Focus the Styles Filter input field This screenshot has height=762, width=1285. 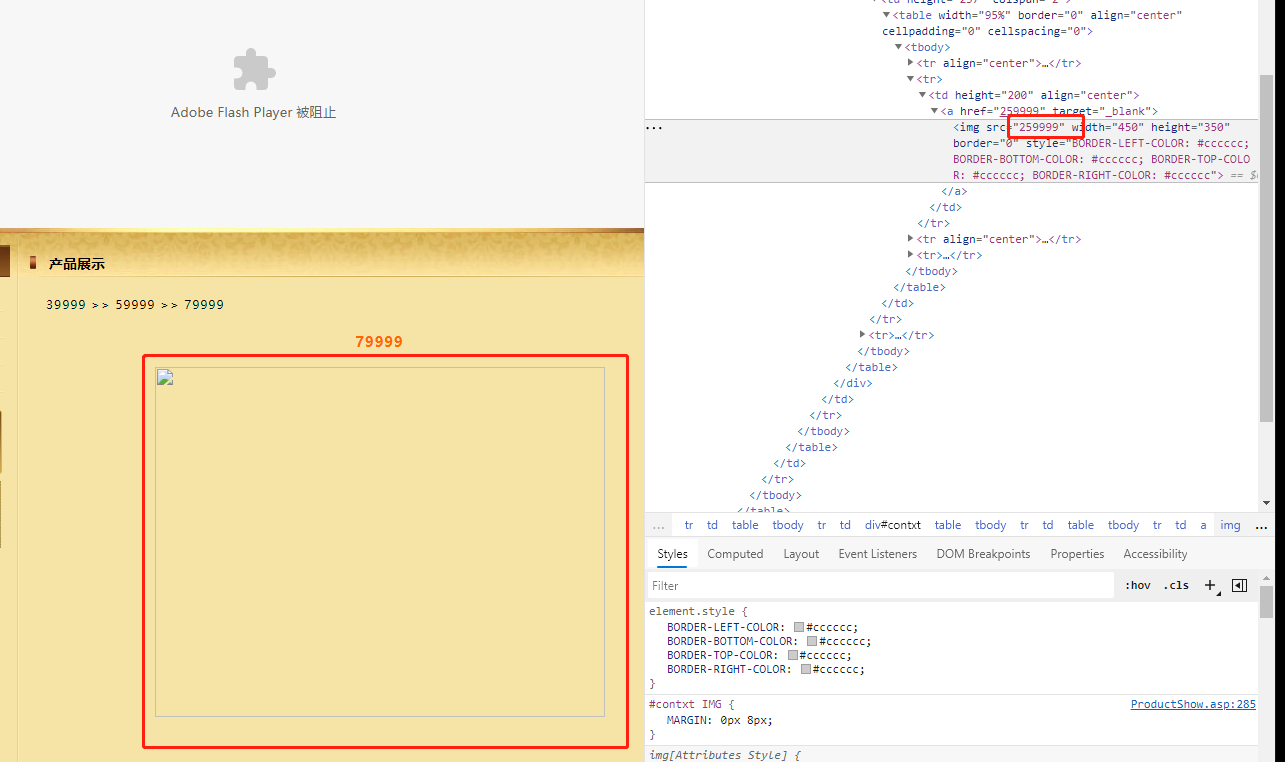[880, 585]
